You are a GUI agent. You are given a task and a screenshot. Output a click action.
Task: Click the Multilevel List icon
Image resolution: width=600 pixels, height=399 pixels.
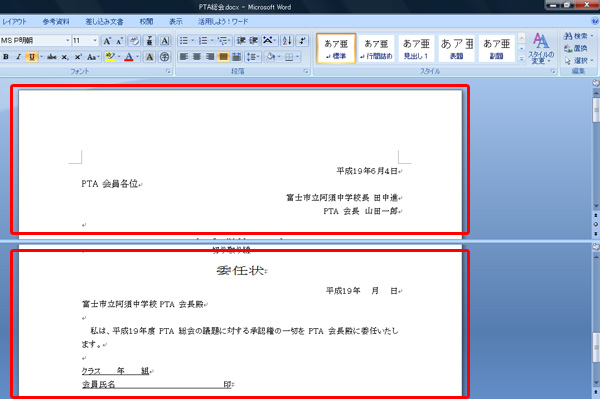(222, 41)
